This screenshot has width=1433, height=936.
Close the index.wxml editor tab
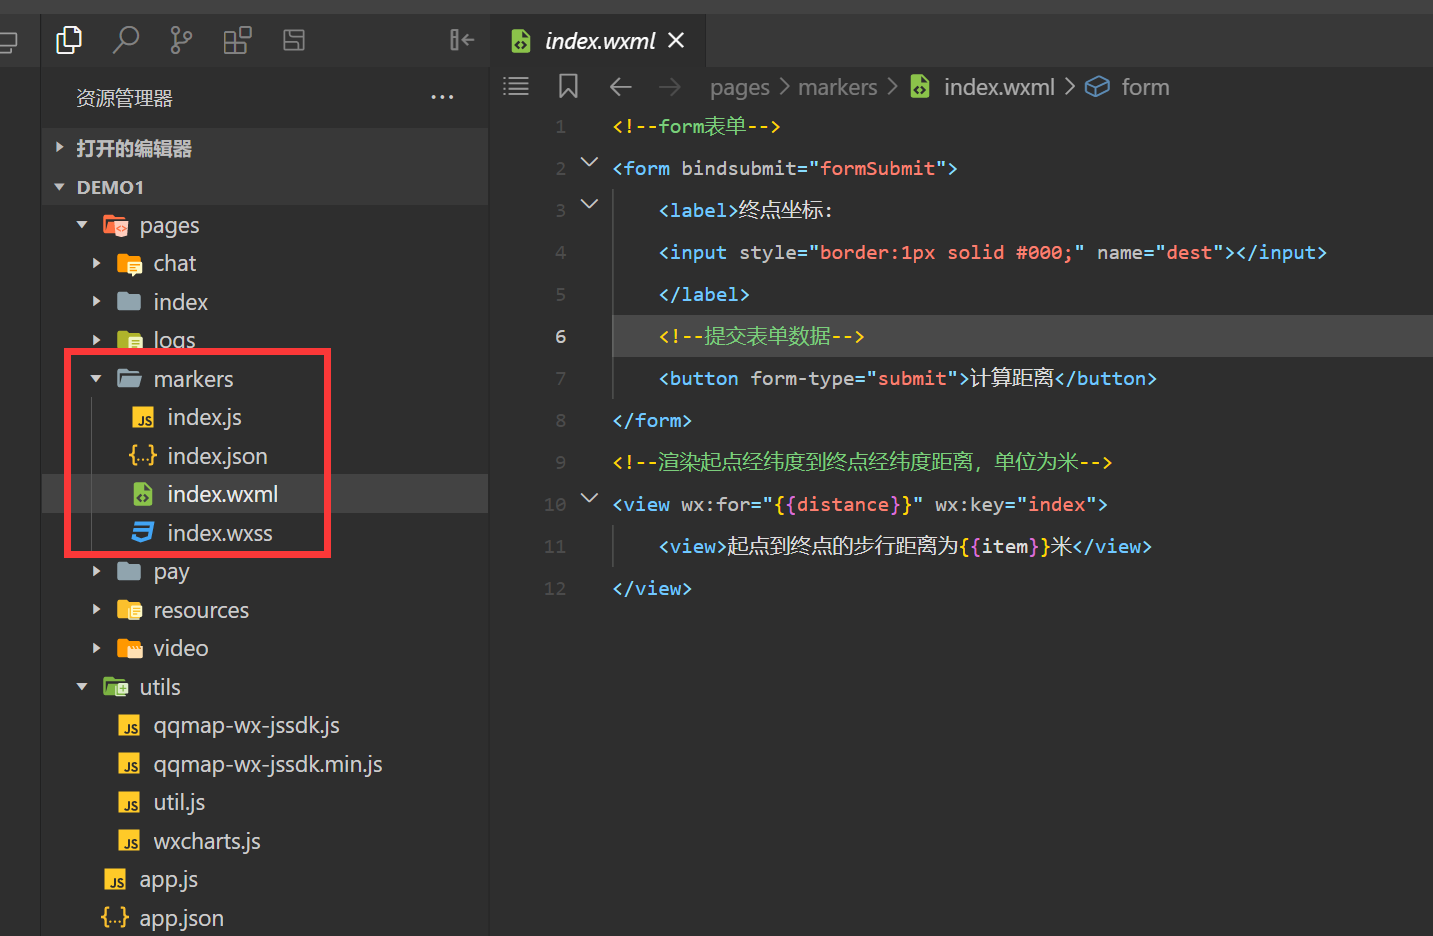click(676, 40)
